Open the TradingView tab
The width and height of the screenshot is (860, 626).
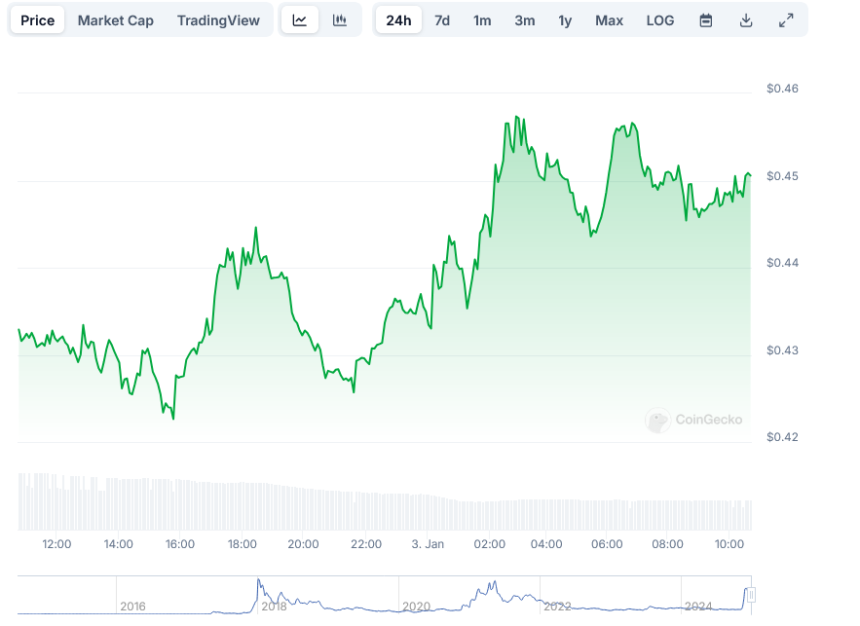tap(218, 20)
